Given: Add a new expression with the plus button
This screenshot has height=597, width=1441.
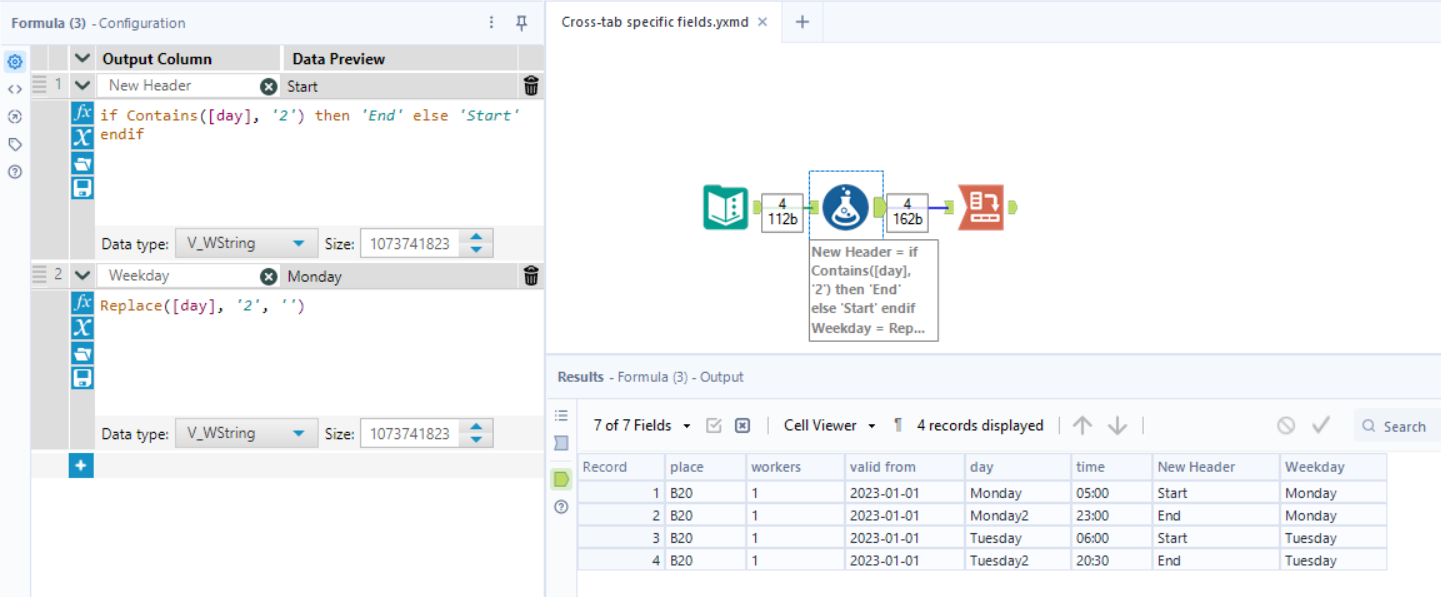Looking at the screenshot, I should 80,465.
